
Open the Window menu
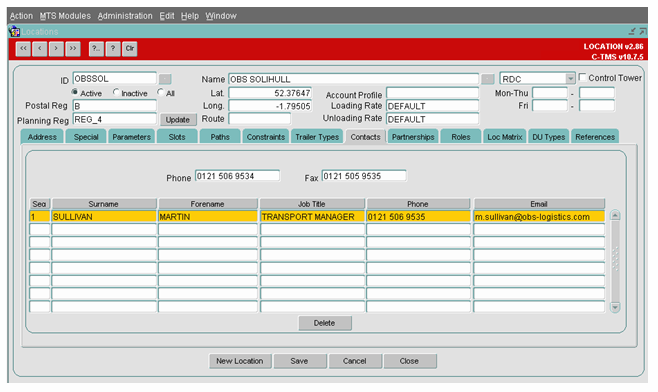point(221,16)
